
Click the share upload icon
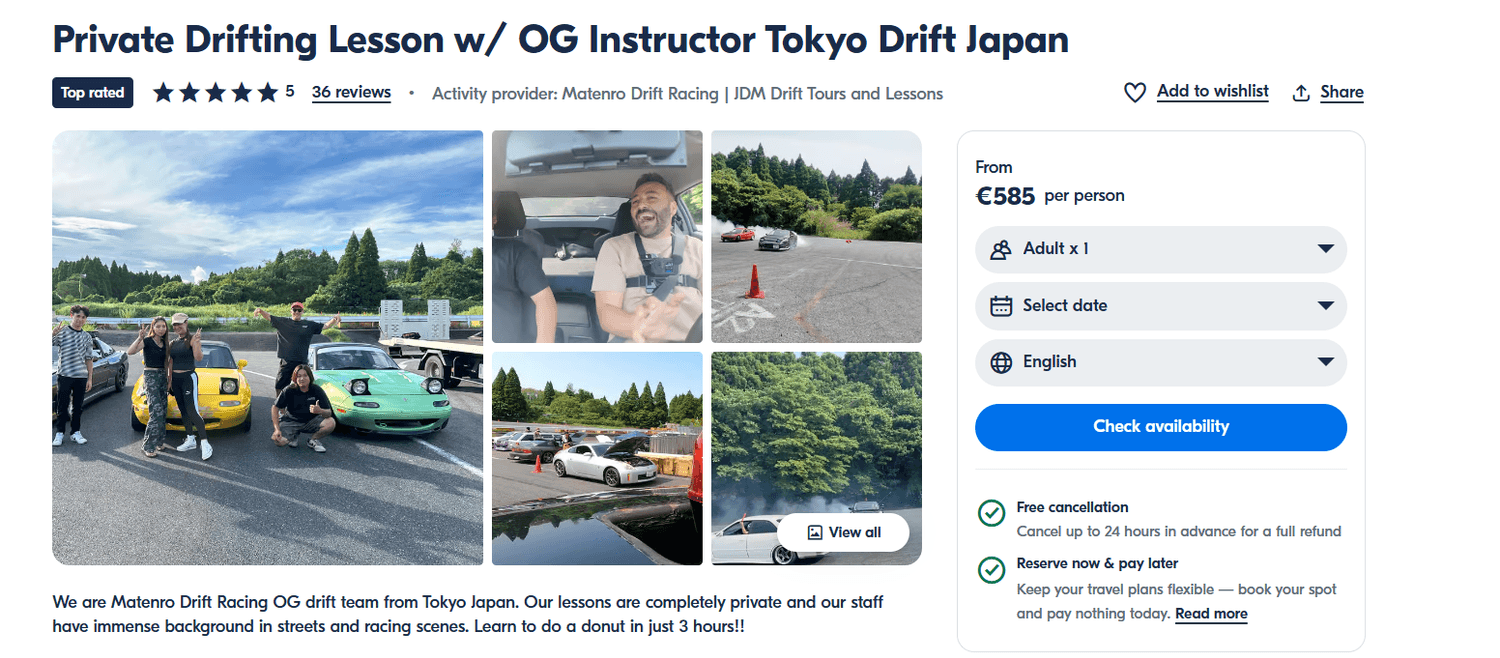(x=1301, y=93)
